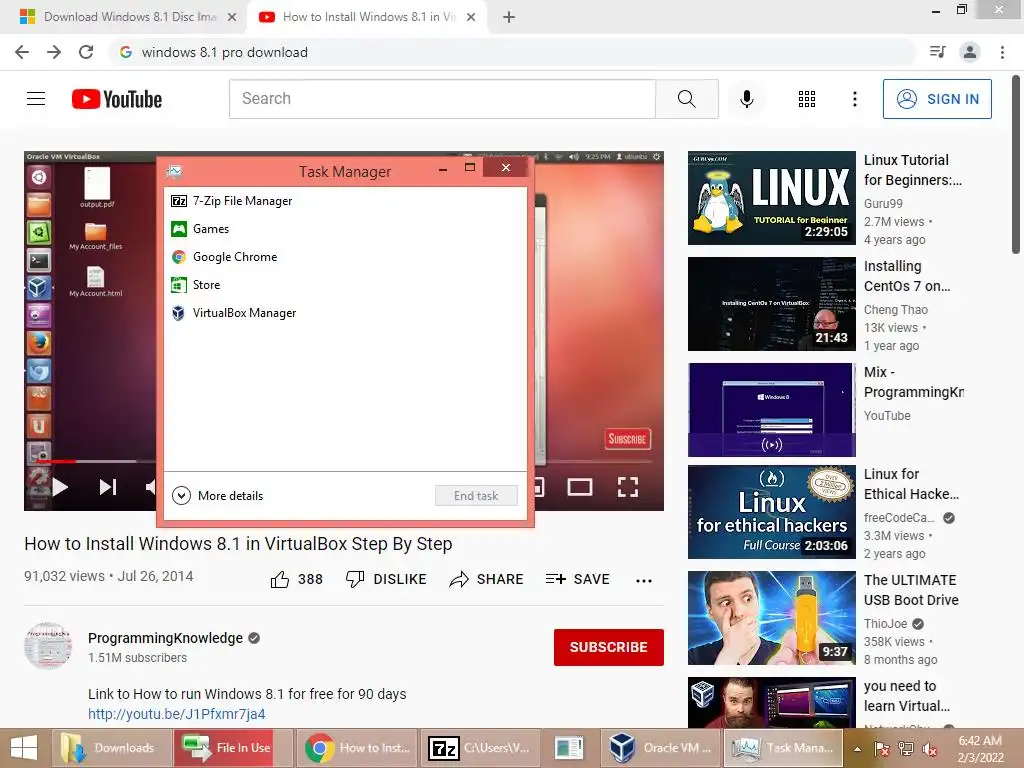The width and height of the screenshot is (1024, 768).
Task: Open Linux for Ethical Hackers video thumbnail
Action: tap(771, 512)
